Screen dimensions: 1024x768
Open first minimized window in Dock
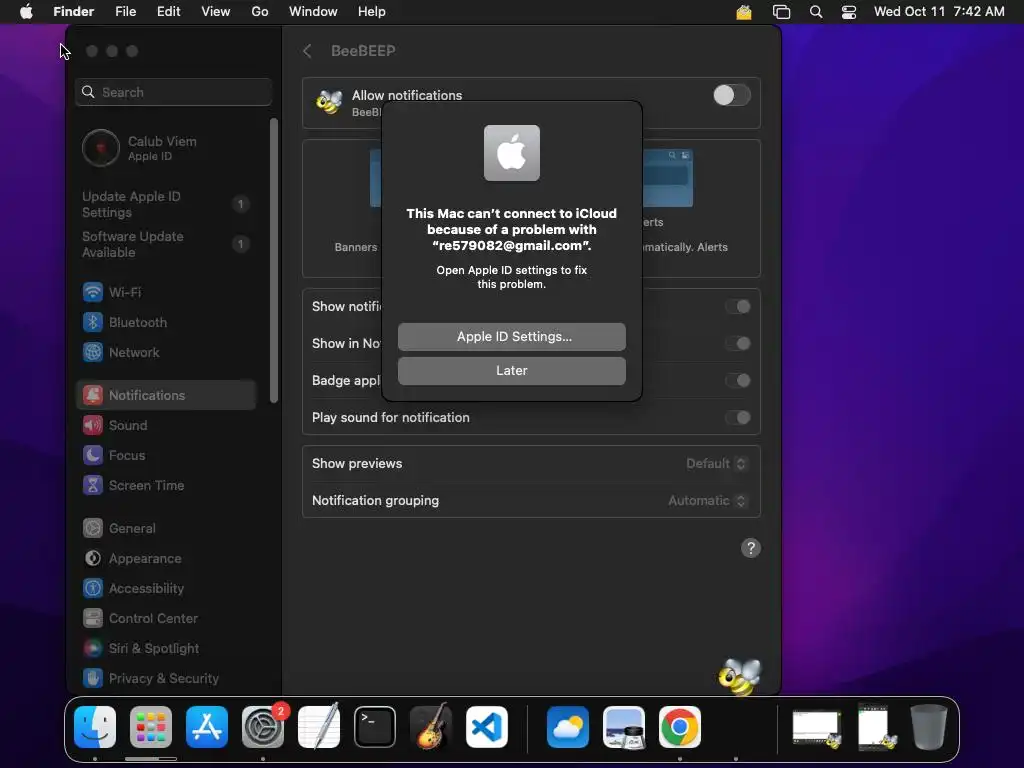click(x=816, y=728)
